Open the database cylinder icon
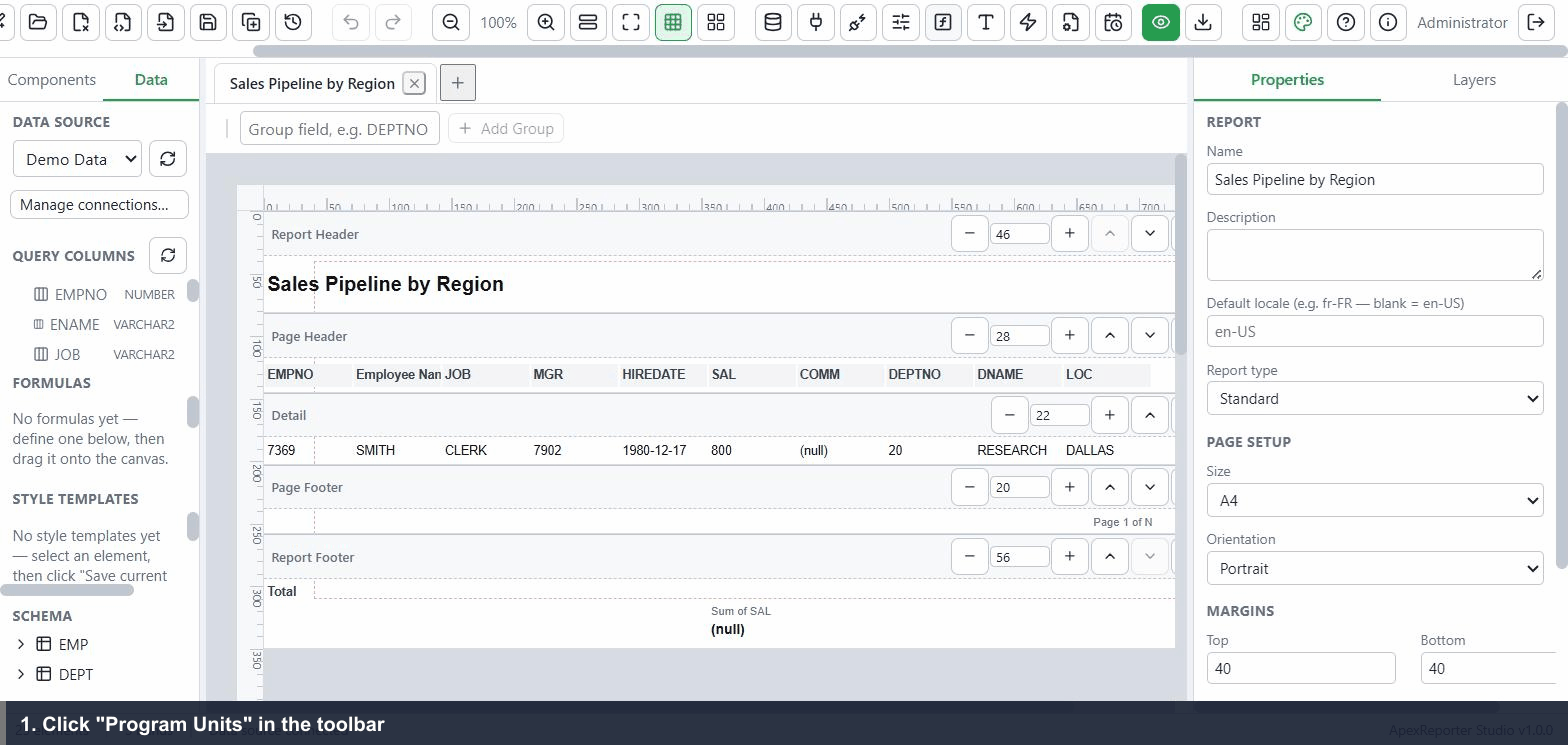 coord(773,22)
